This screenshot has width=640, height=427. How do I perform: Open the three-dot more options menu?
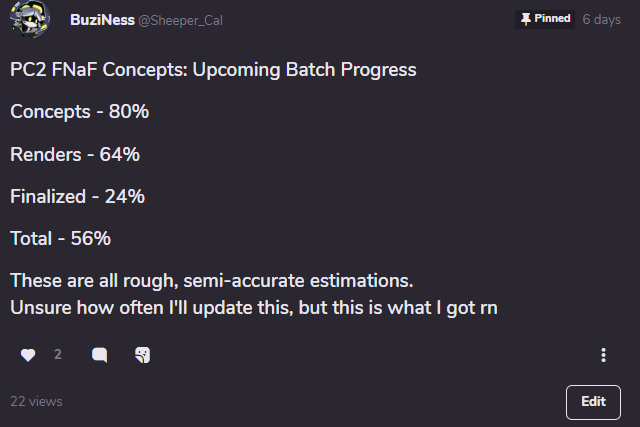coord(603,355)
